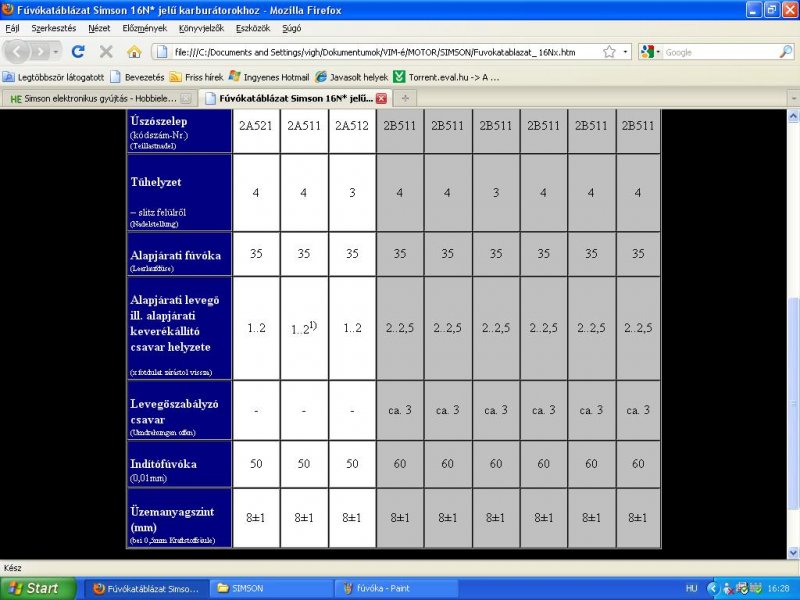Viewport: 800px width, 600px height.
Task: Click the Firefox icon in title bar
Action: 8,9
